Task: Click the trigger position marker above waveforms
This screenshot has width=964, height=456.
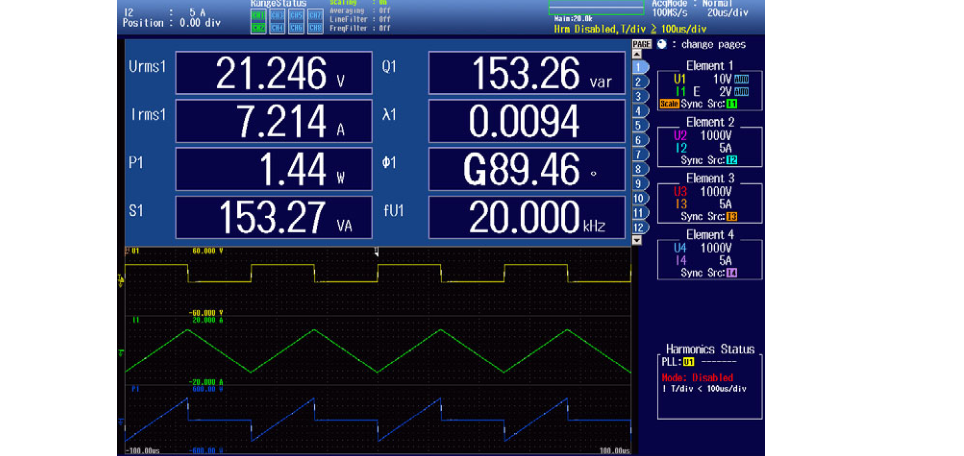Action: coord(376,251)
